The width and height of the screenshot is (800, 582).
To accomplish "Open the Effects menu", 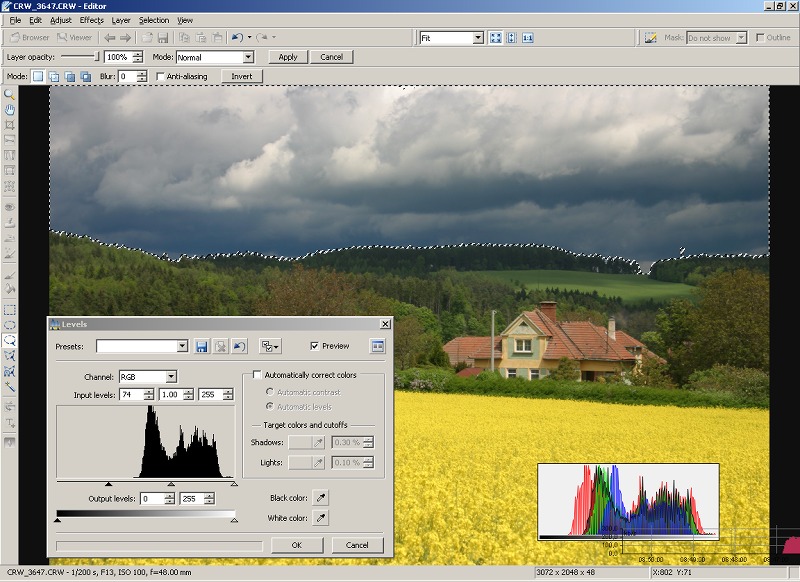I will 91,20.
